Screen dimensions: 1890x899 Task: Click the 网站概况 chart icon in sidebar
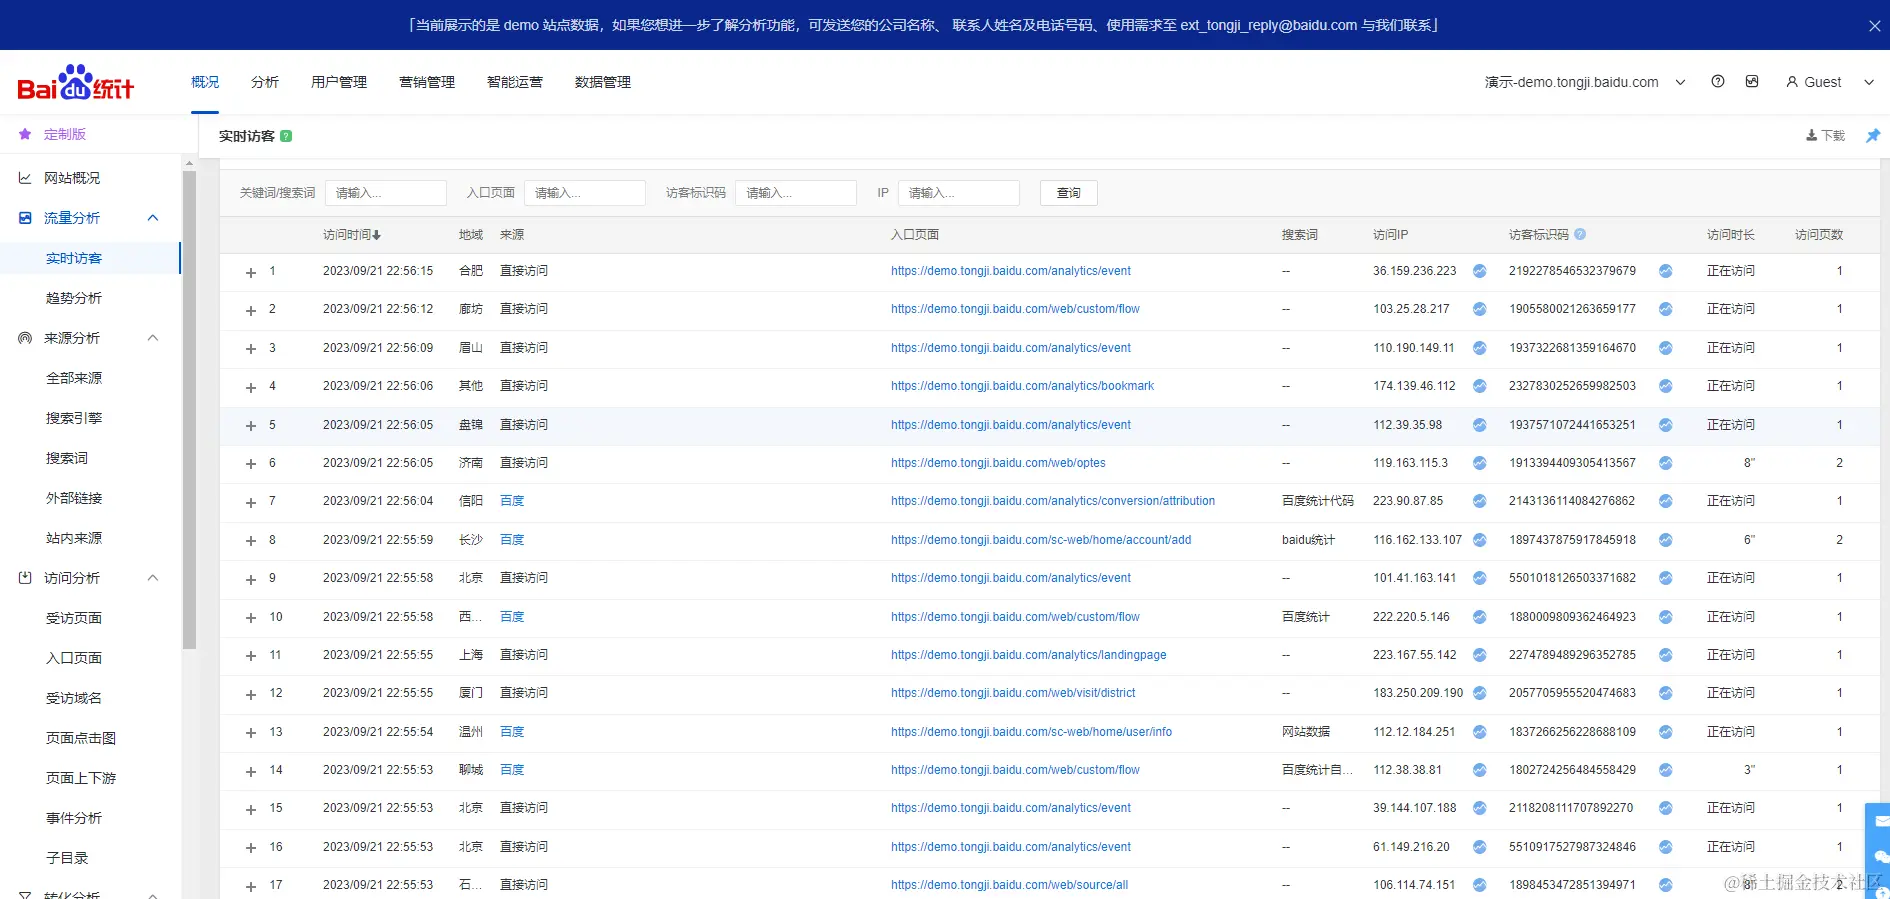pos(25,178)
